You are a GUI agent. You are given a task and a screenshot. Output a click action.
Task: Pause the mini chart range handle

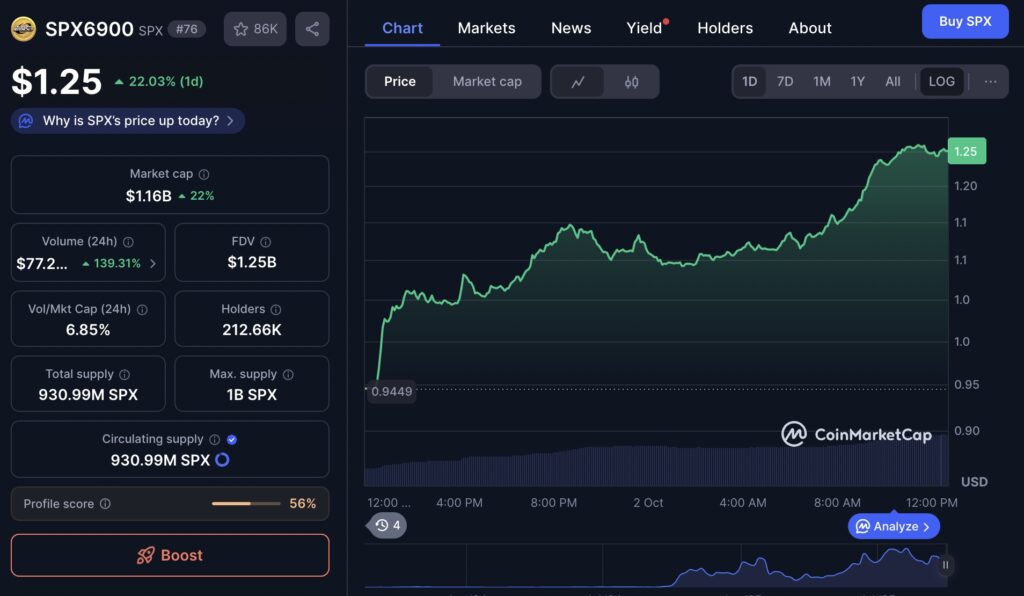click(945, 565)
